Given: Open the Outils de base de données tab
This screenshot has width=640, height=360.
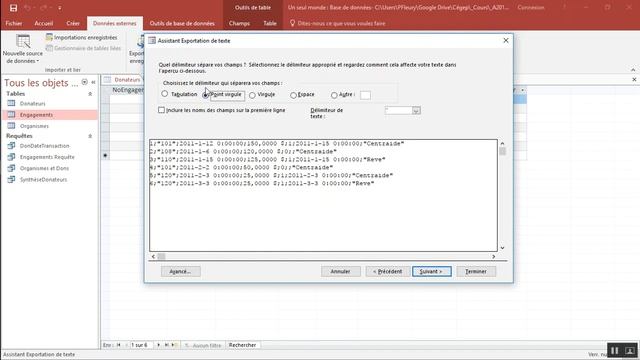Looking at the screenshot, I should [182, 23].
